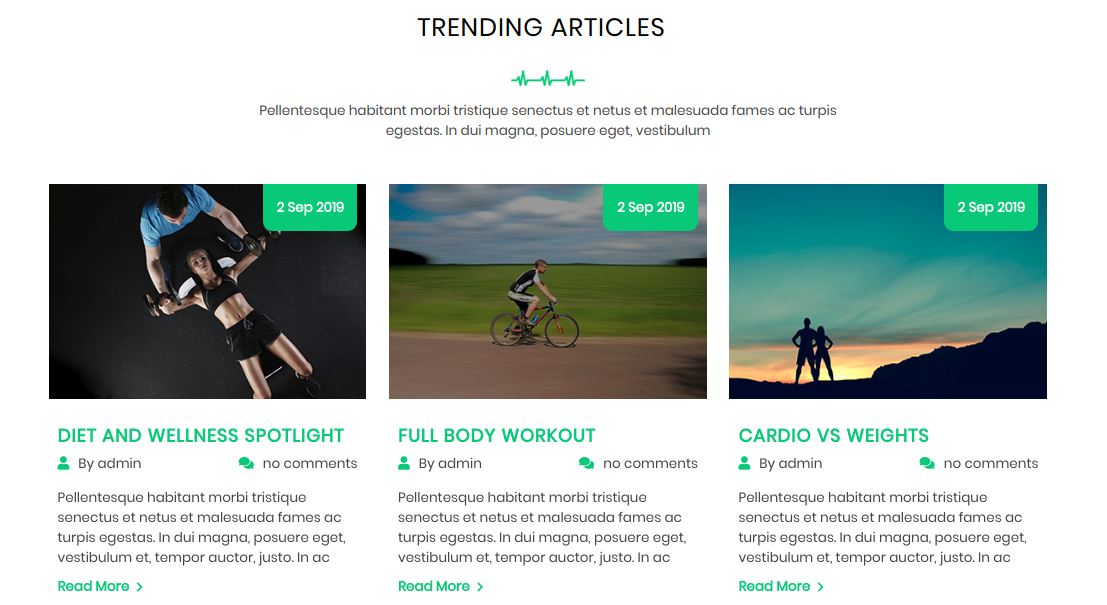Viewport: 1107px width, 605px height.
Task: Open the Cardio vs Weights article title
Action: (833, 436)
